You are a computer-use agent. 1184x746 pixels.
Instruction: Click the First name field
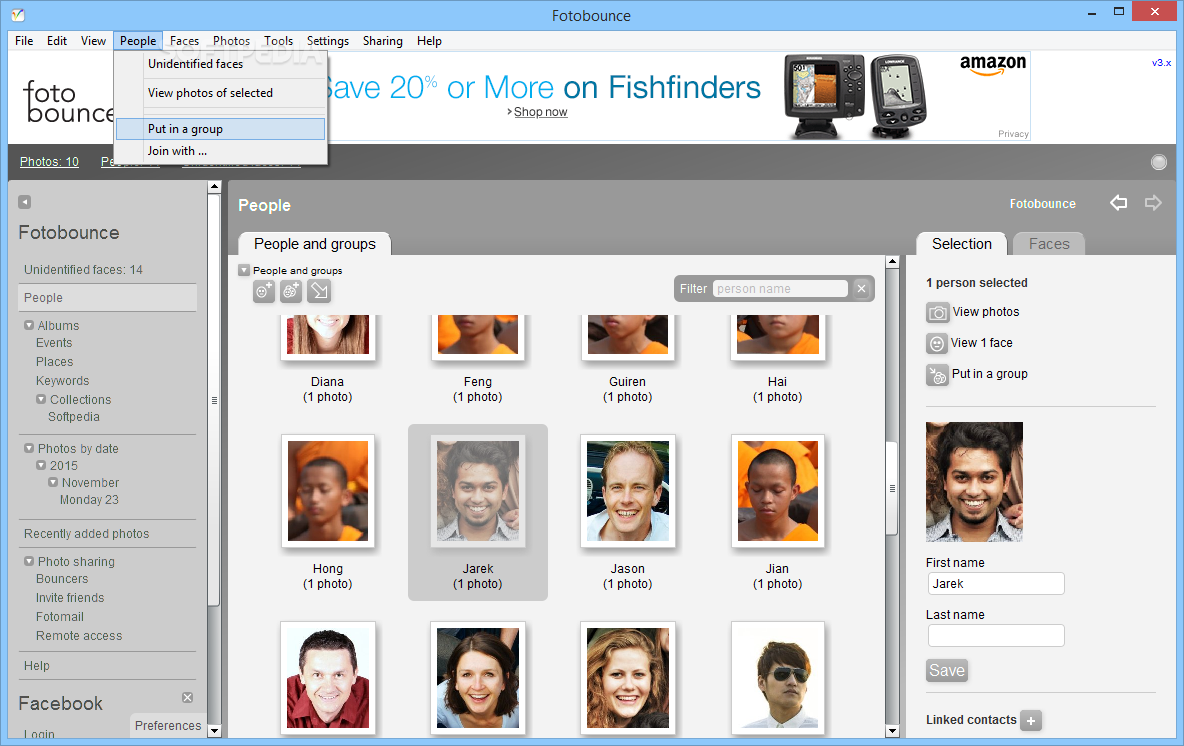[996, 584]
